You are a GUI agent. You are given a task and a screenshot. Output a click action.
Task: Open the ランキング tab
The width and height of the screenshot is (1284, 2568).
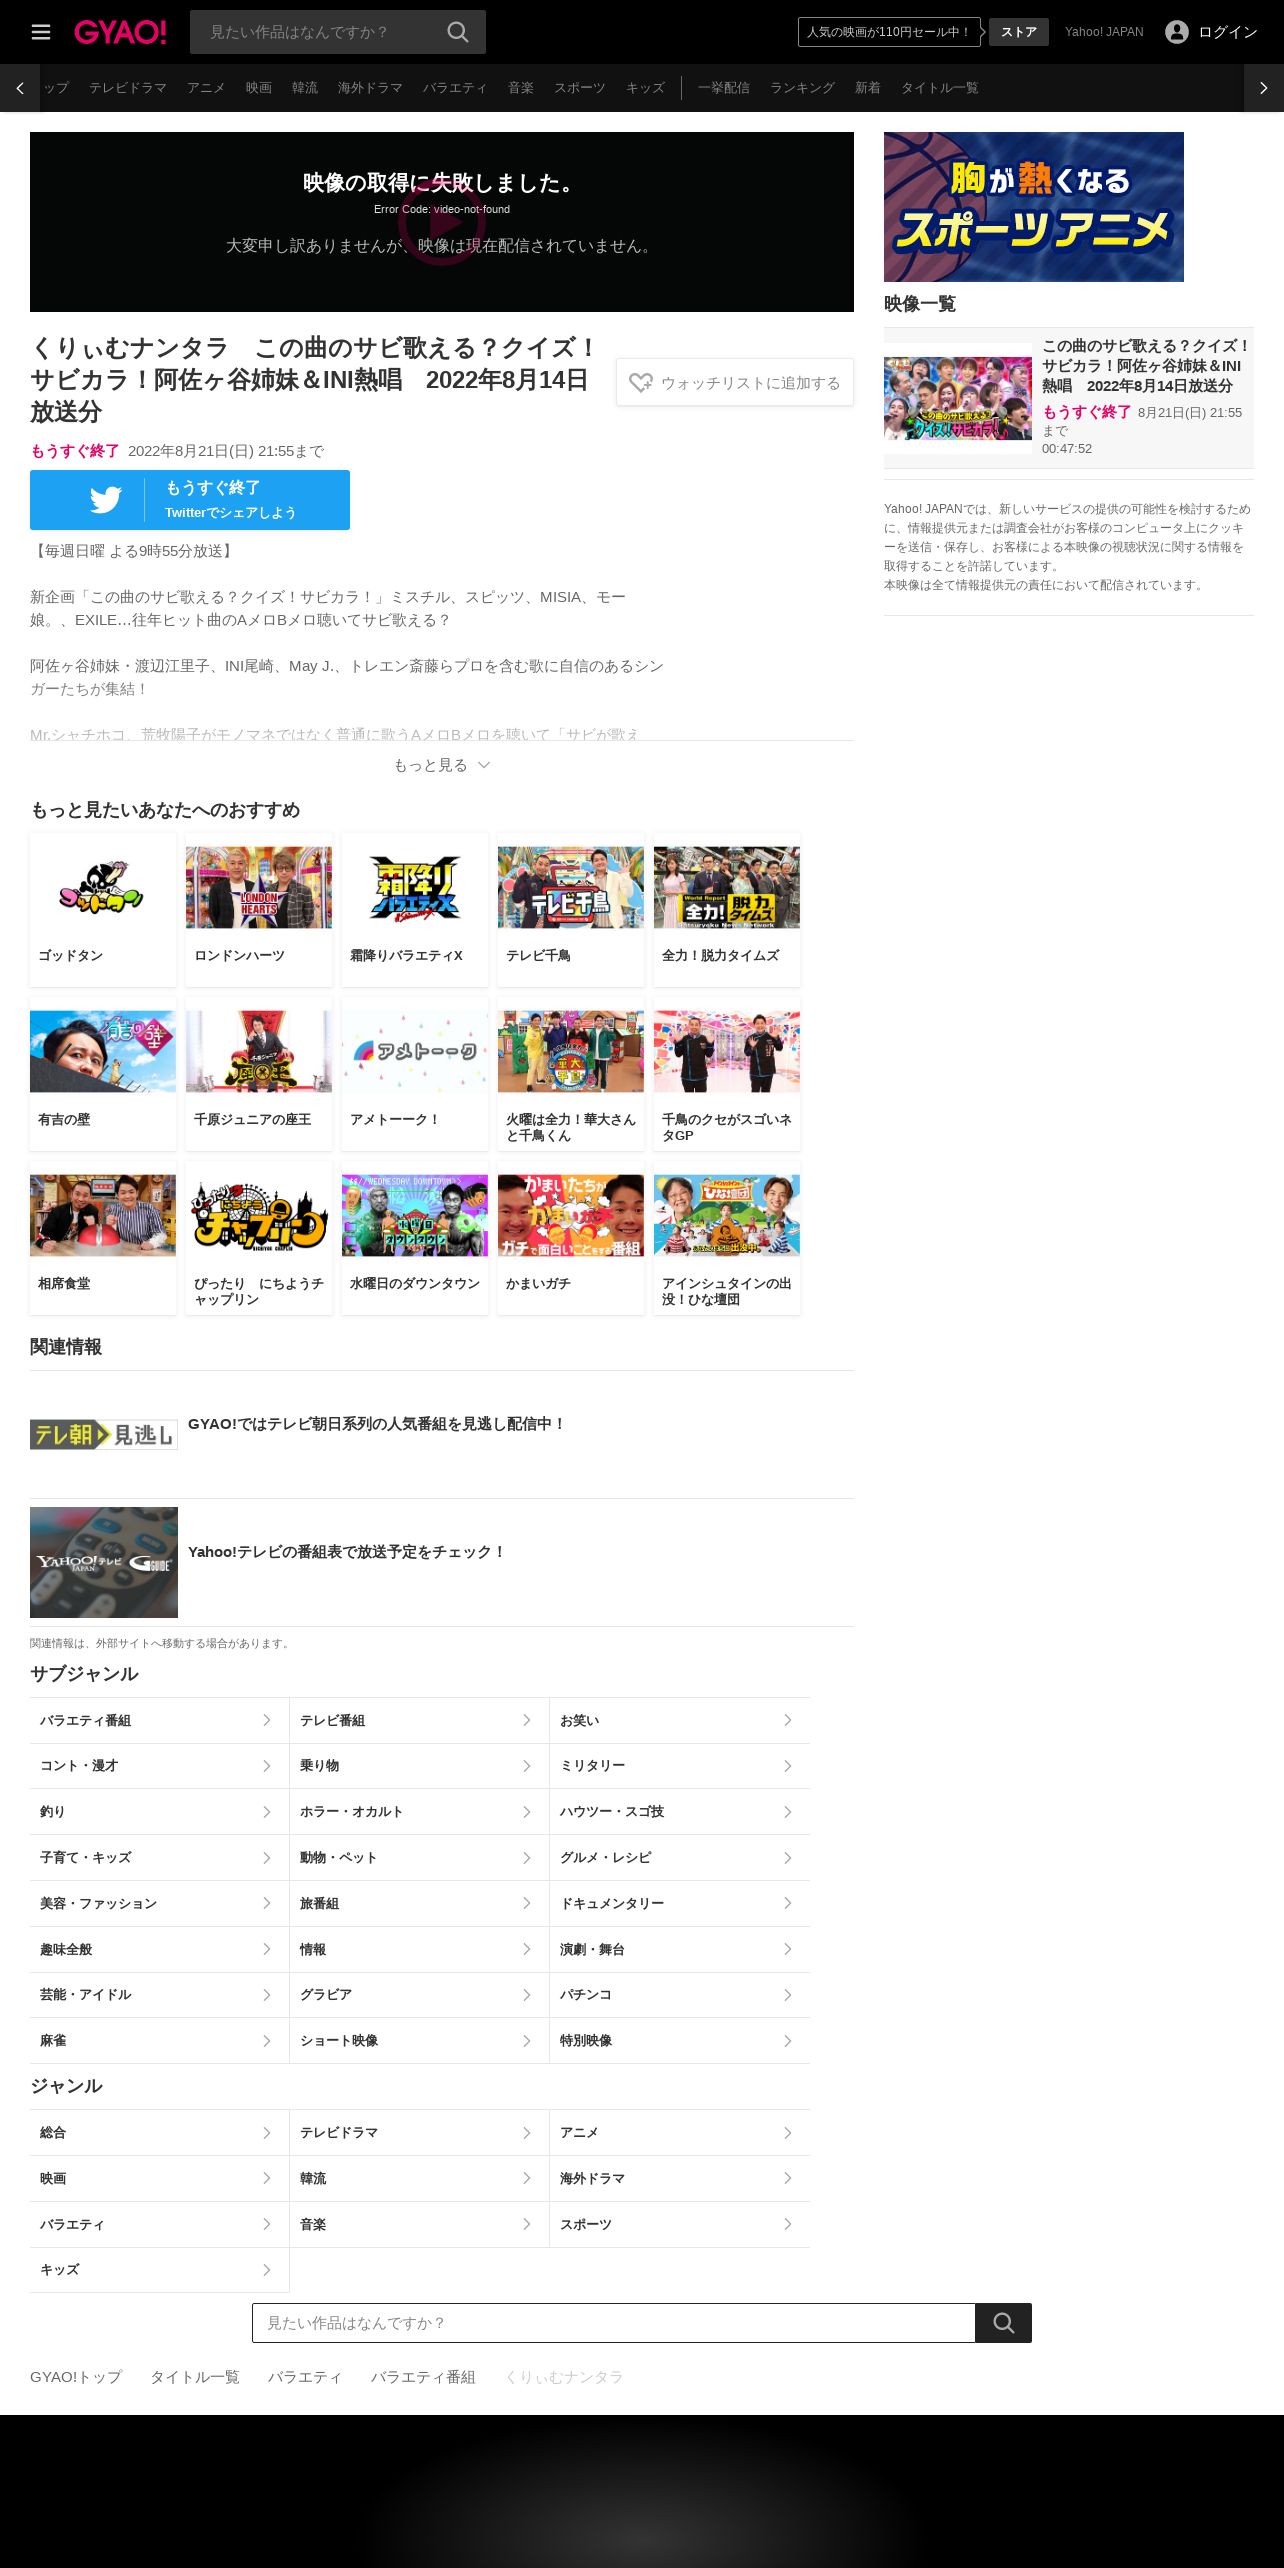point(802,88)
